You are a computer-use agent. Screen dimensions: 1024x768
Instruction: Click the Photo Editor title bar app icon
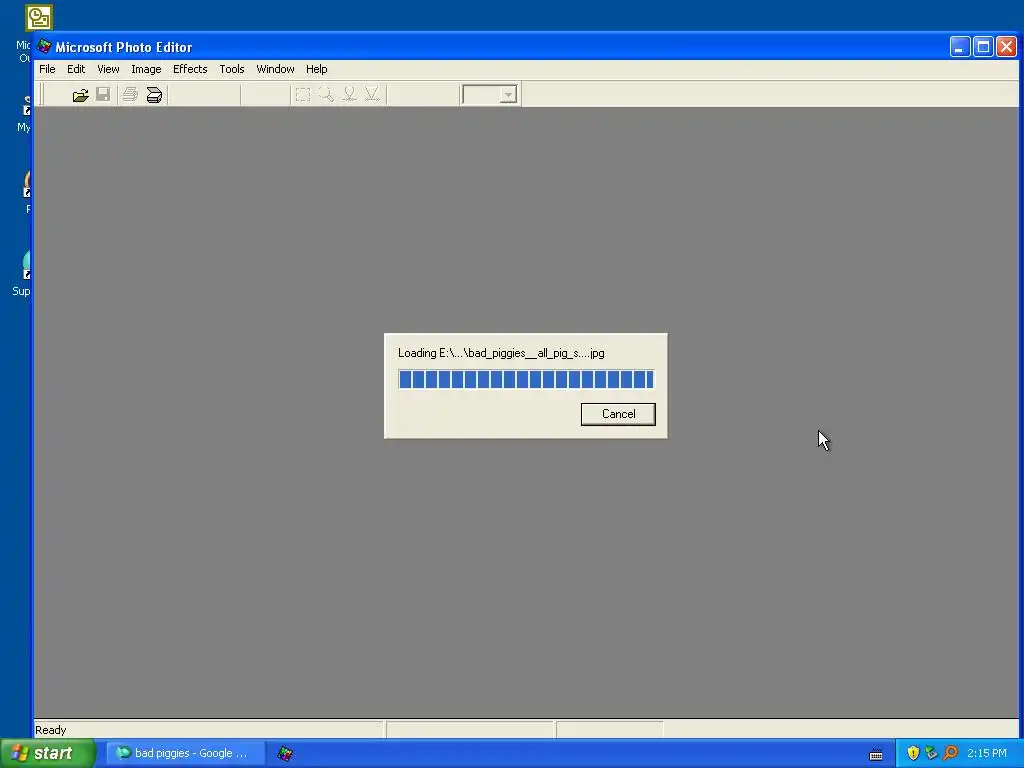point(44,46)
